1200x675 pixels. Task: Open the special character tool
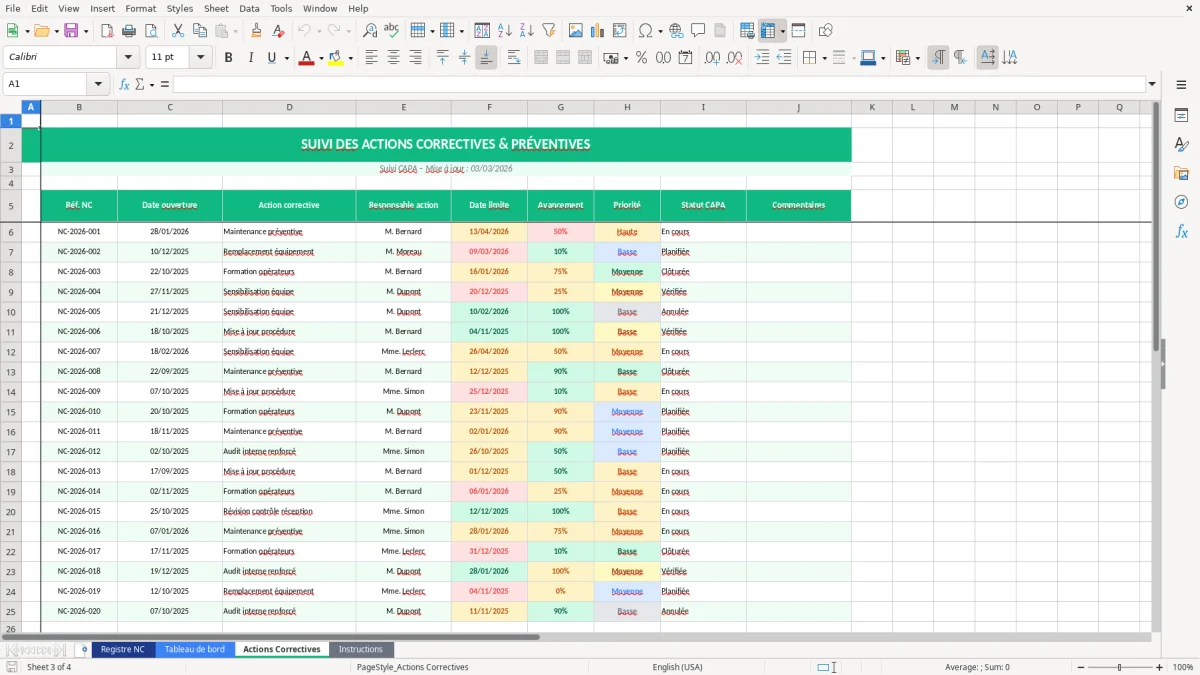coord(645,31)
